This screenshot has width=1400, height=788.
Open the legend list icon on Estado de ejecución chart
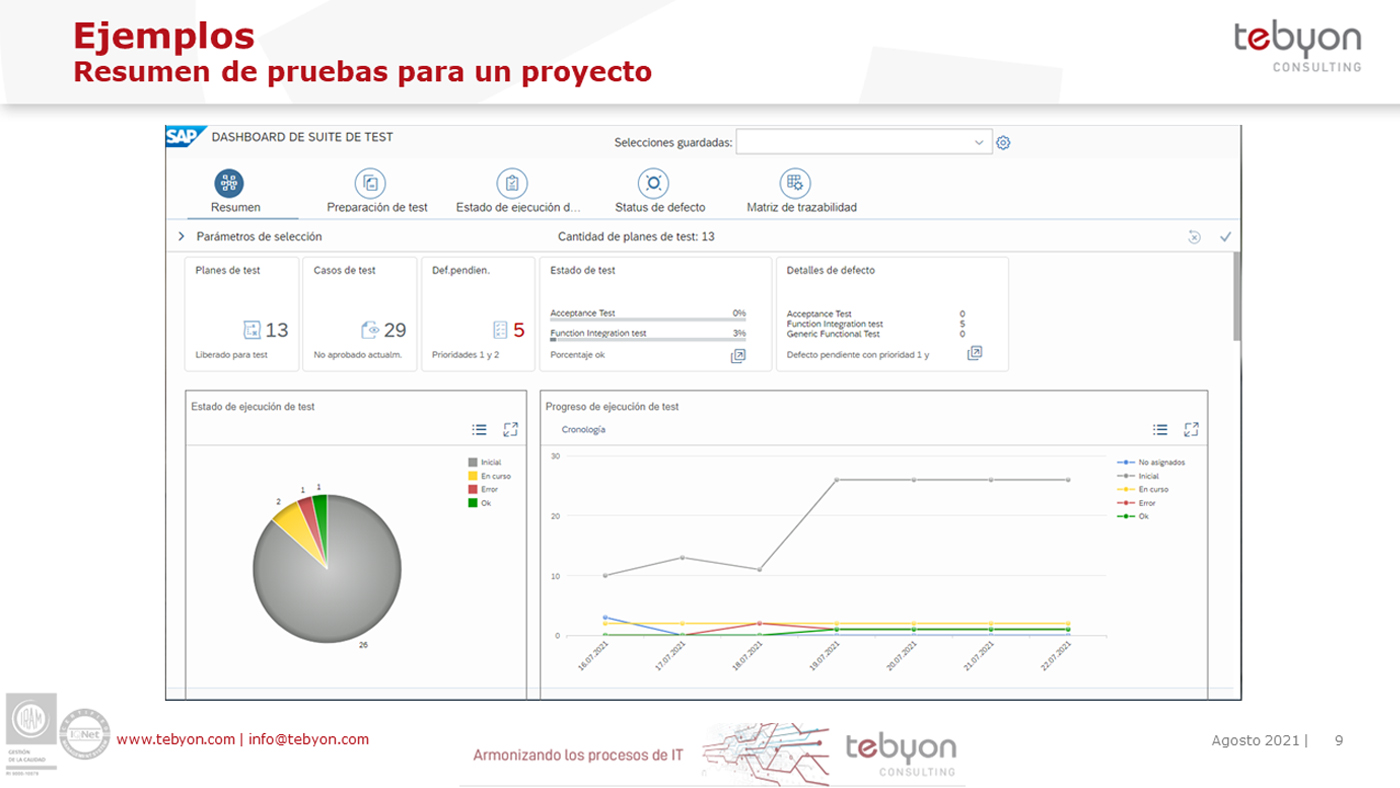click(478, 428)
